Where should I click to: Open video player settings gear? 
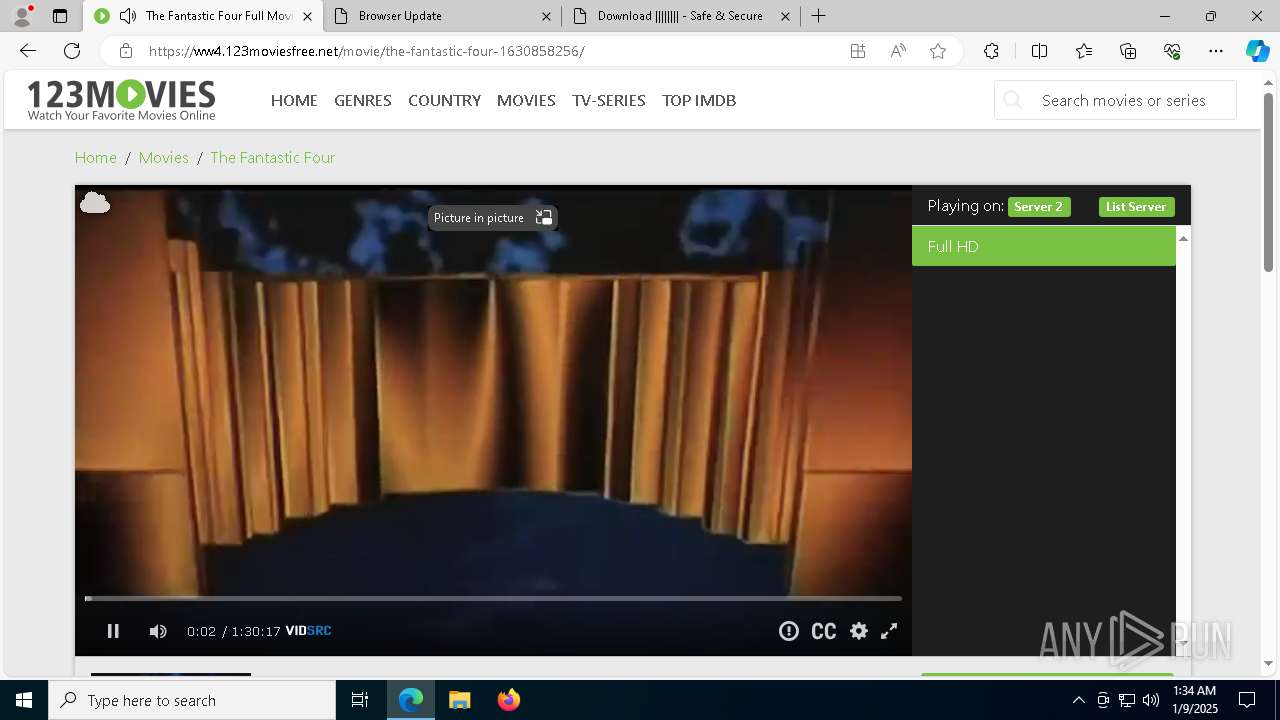(859, 631)
